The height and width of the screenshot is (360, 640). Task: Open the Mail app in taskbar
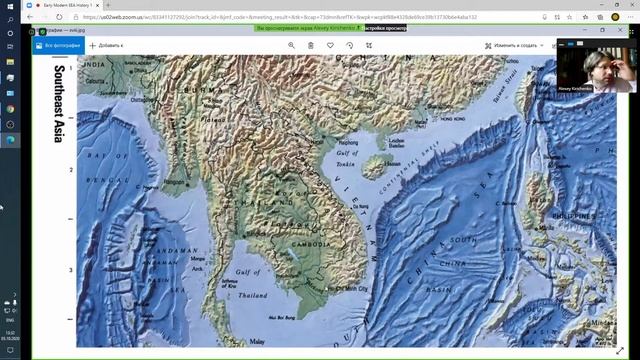[x=10, y=93]
